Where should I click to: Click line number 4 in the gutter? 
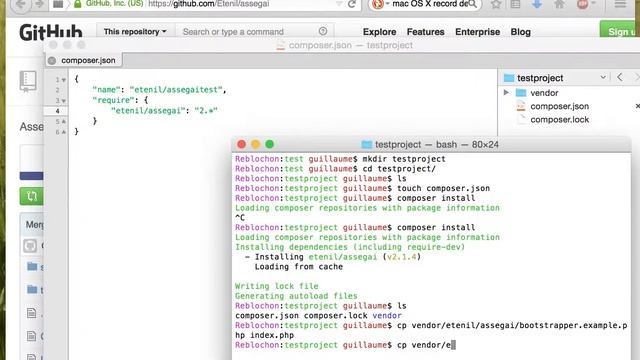pos(58,111)
